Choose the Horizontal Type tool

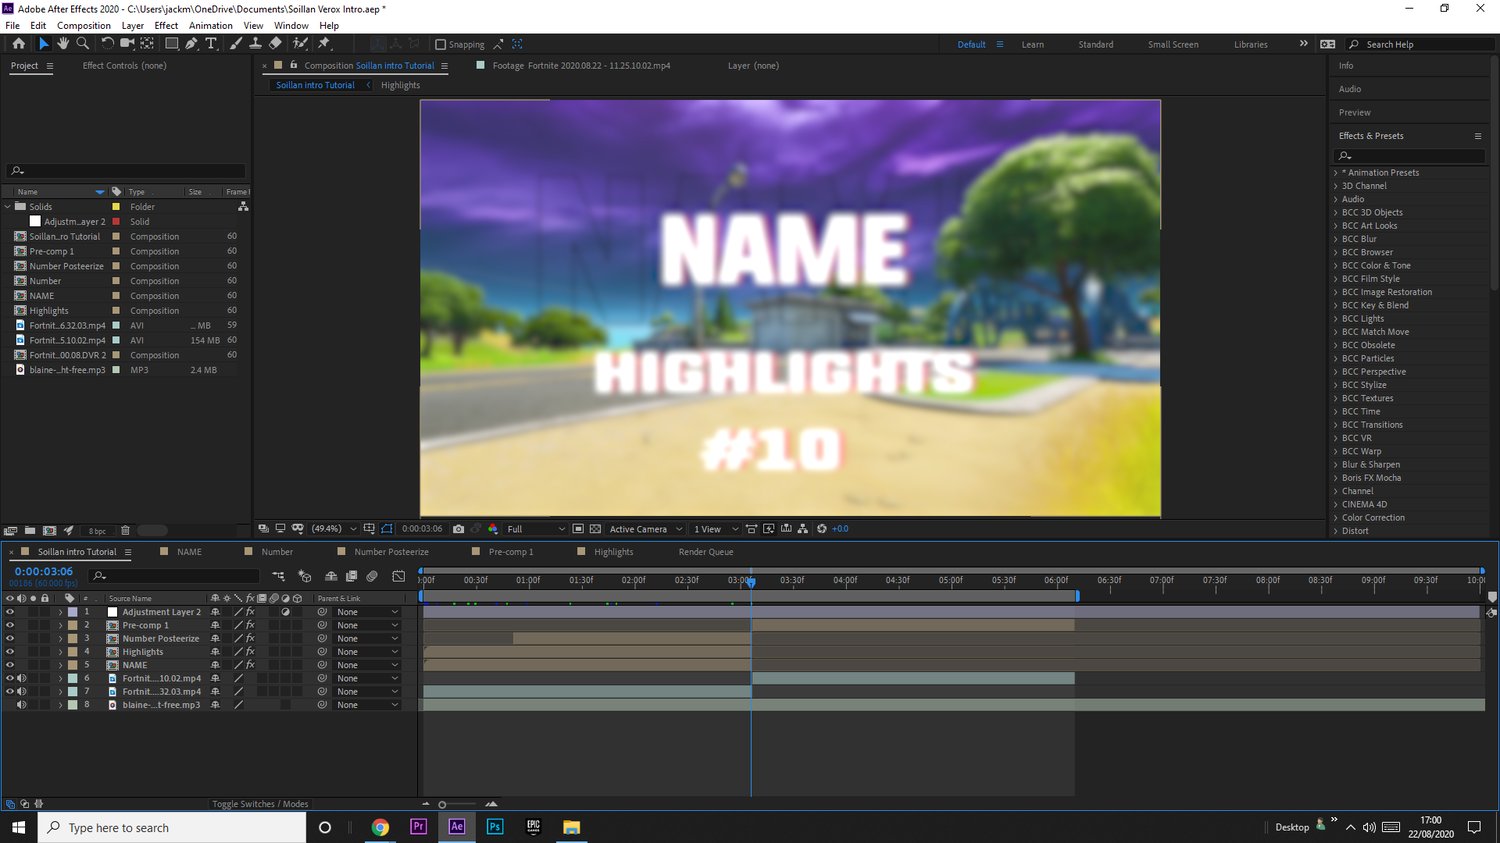(x=211, y=44)
